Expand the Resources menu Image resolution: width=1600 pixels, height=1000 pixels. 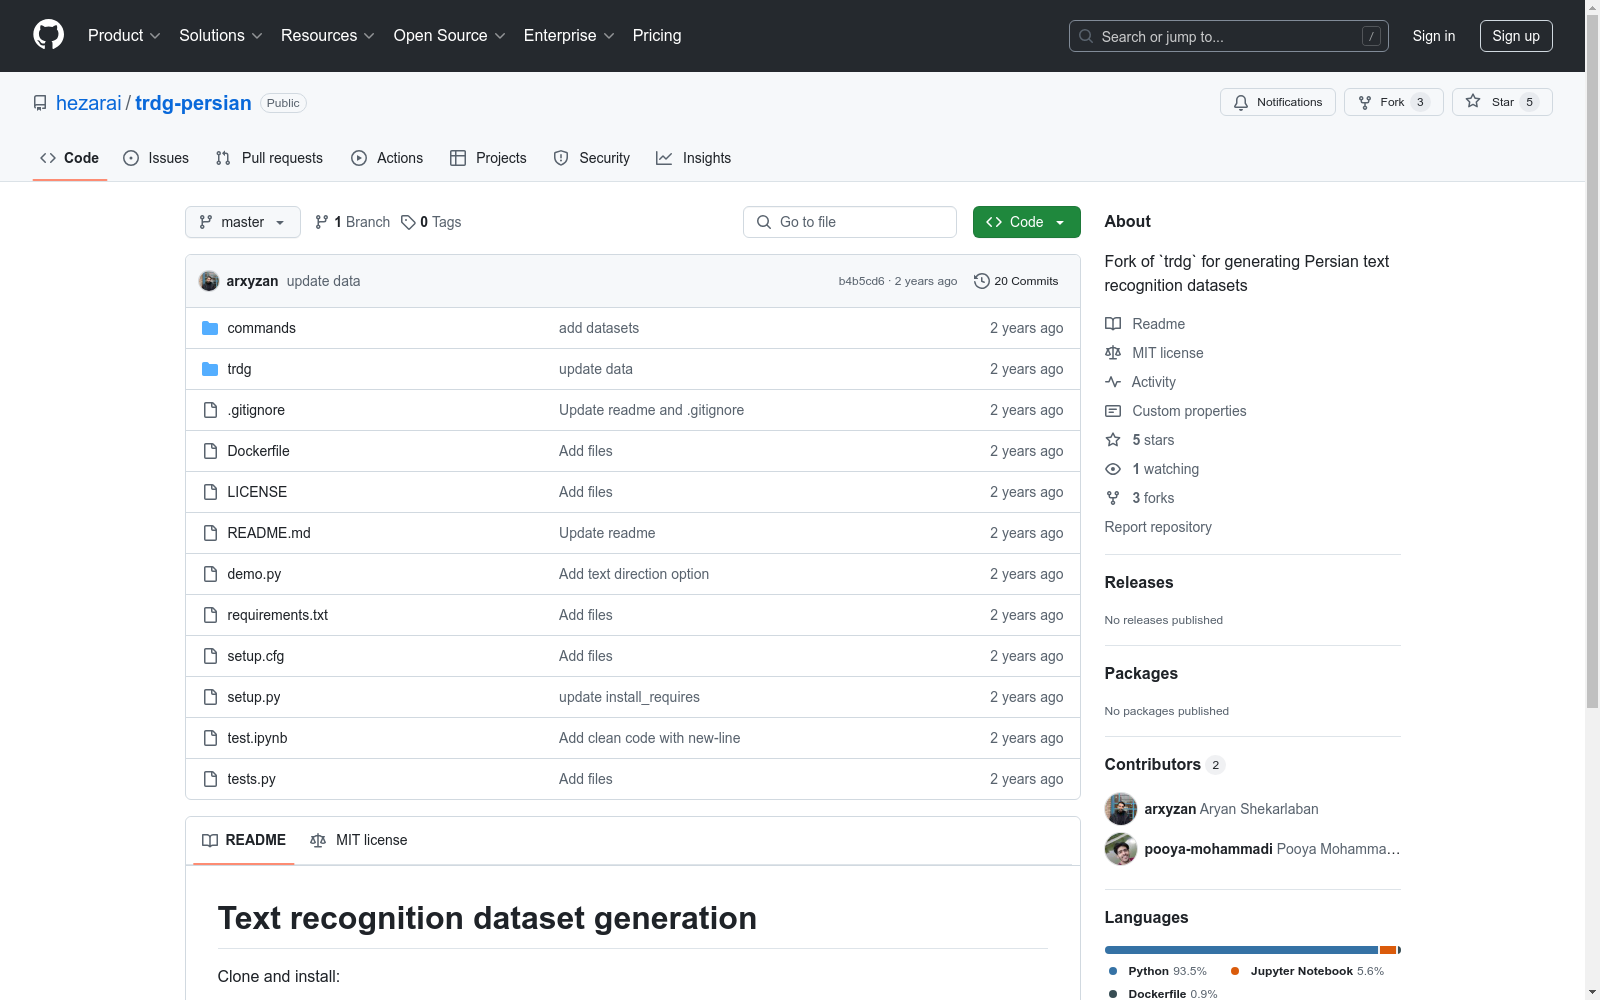328,36
